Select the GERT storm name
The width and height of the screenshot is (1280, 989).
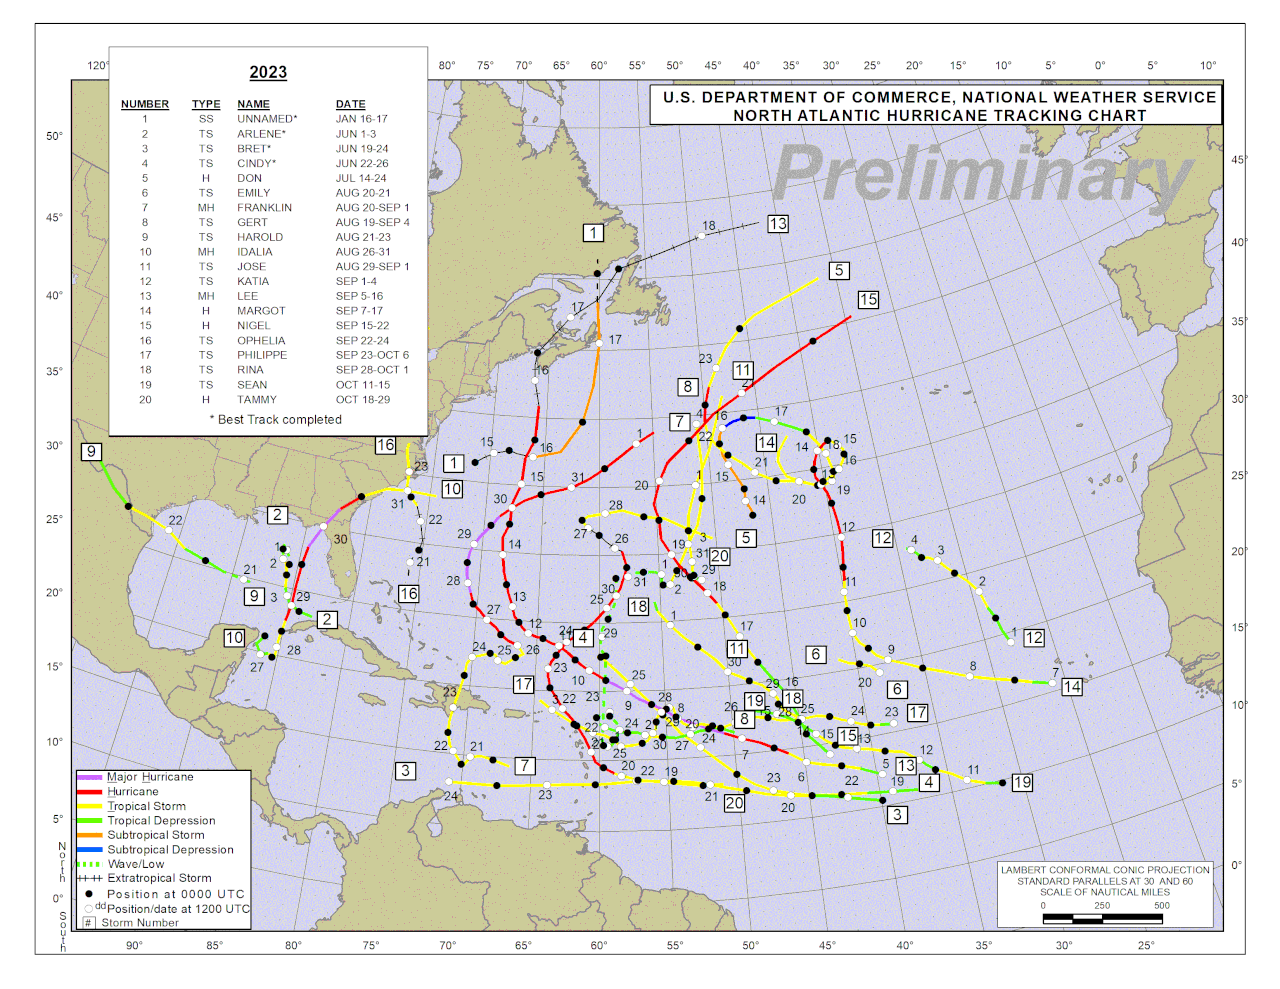pyautogui.click(x=252, y=223)
